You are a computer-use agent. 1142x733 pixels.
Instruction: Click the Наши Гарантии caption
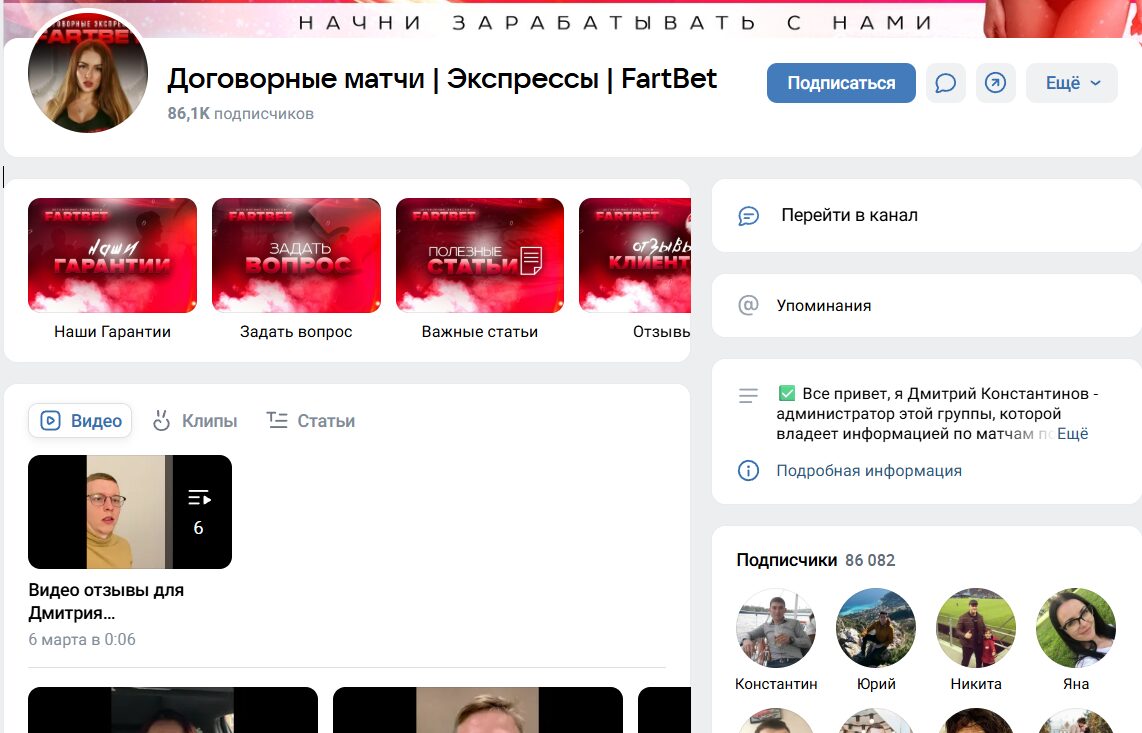pos(112,332)
